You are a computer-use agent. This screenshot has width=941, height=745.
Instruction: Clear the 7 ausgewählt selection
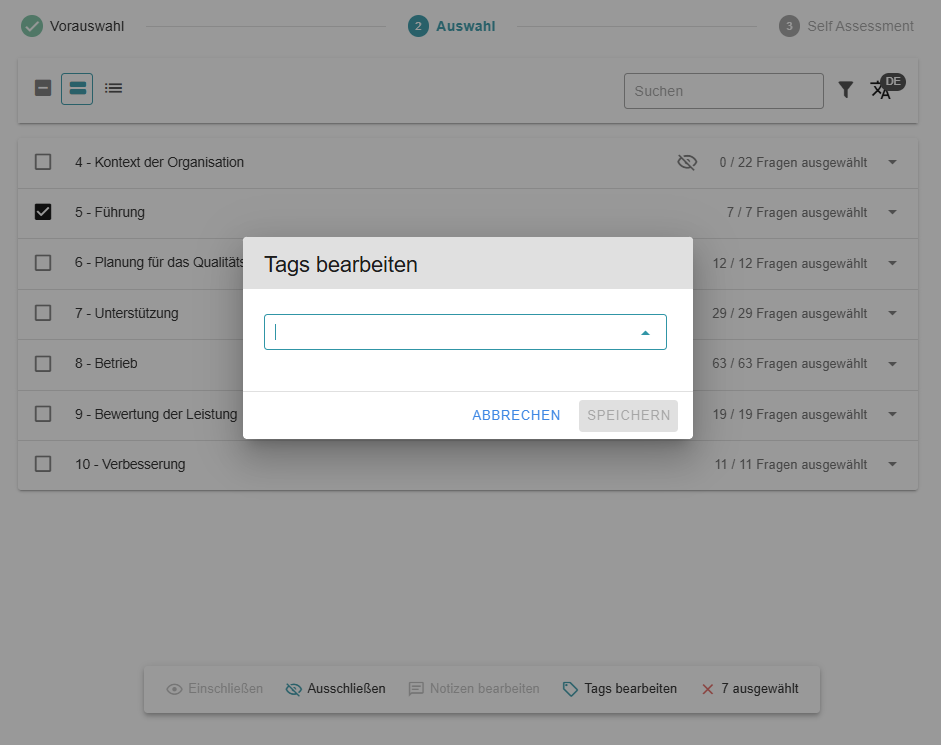tap(708, 689)
